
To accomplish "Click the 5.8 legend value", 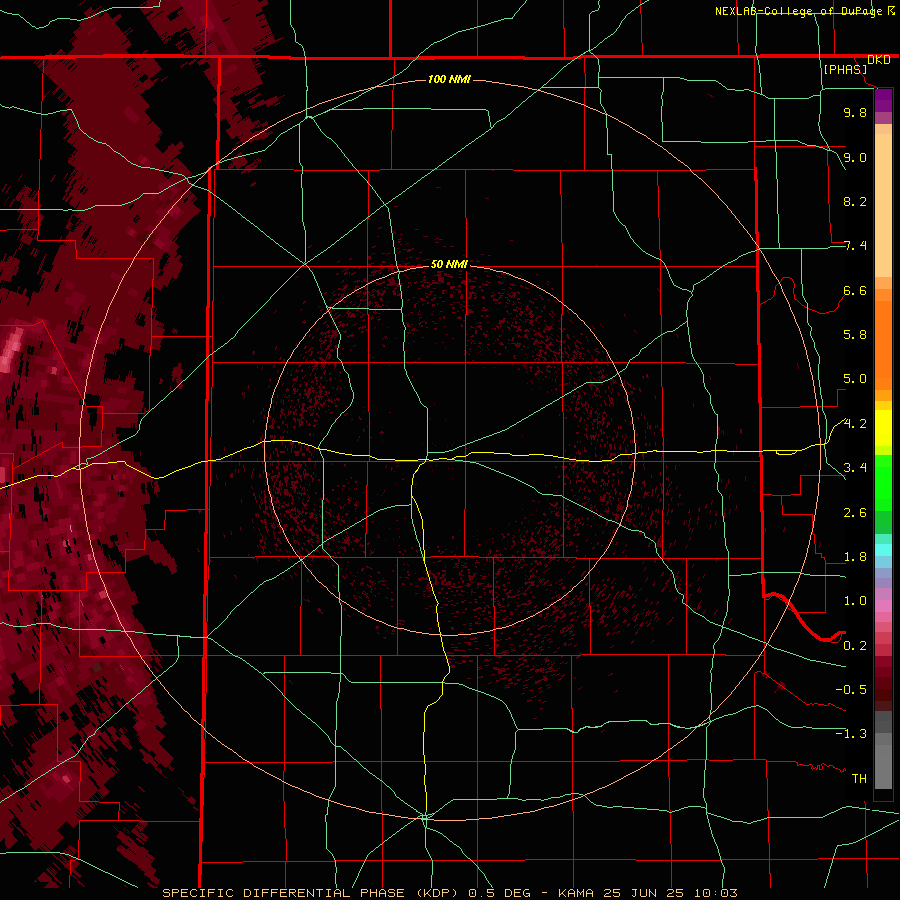I will pyautogui.click(x=855, y=335).
